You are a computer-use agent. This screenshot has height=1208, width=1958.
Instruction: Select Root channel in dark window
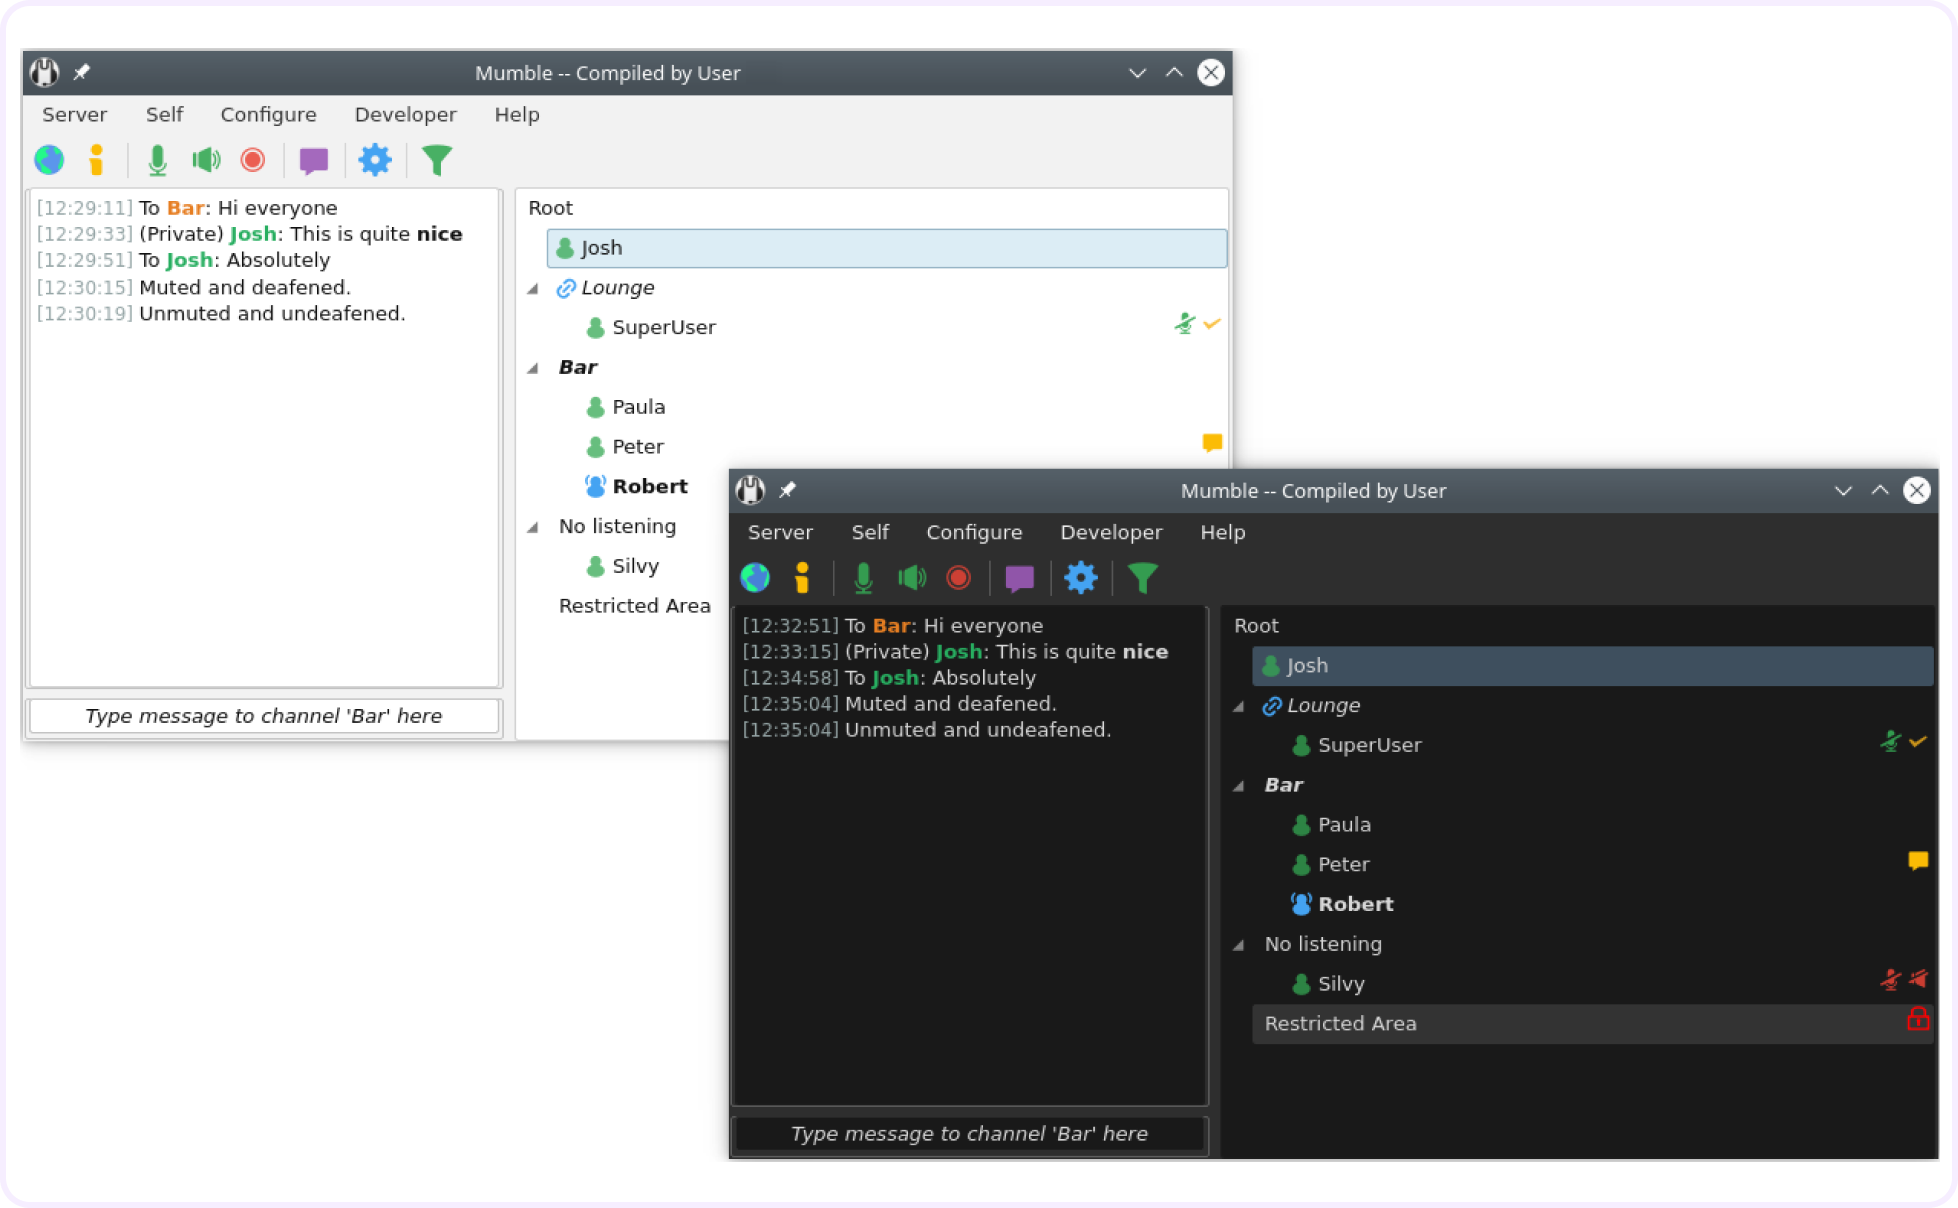coord(1256,626)
